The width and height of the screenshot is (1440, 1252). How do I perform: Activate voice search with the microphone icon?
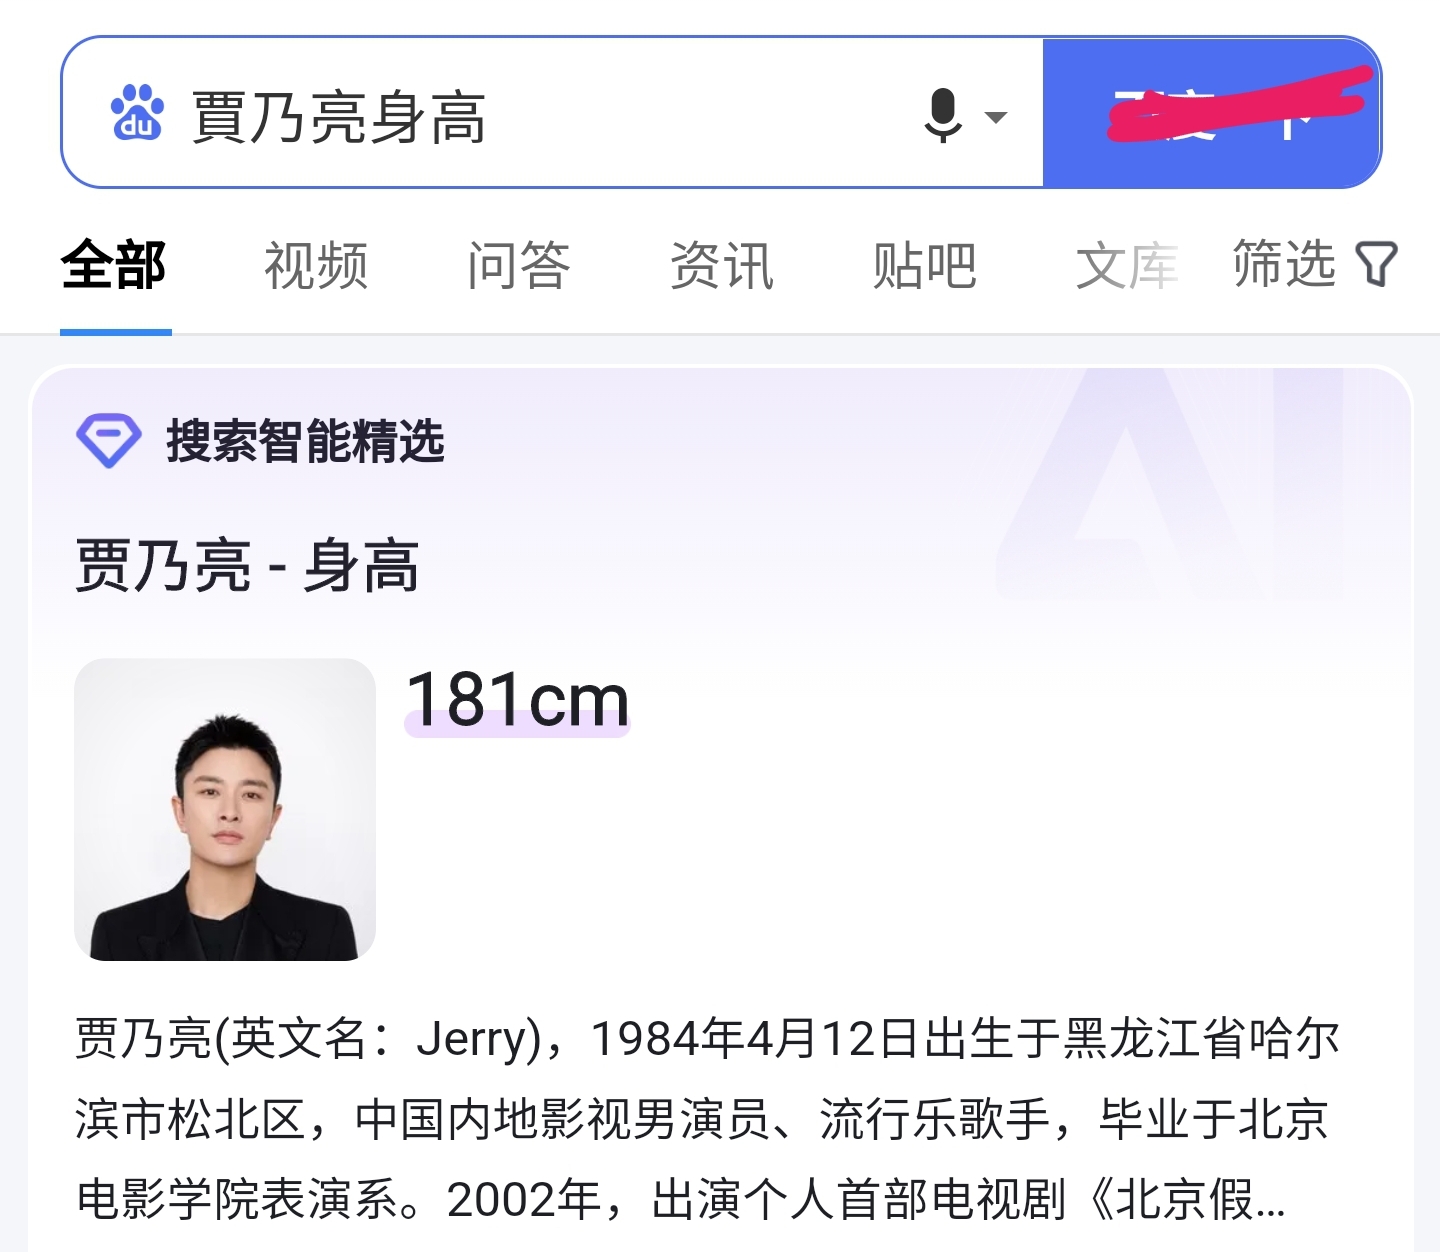click(943, 113)
